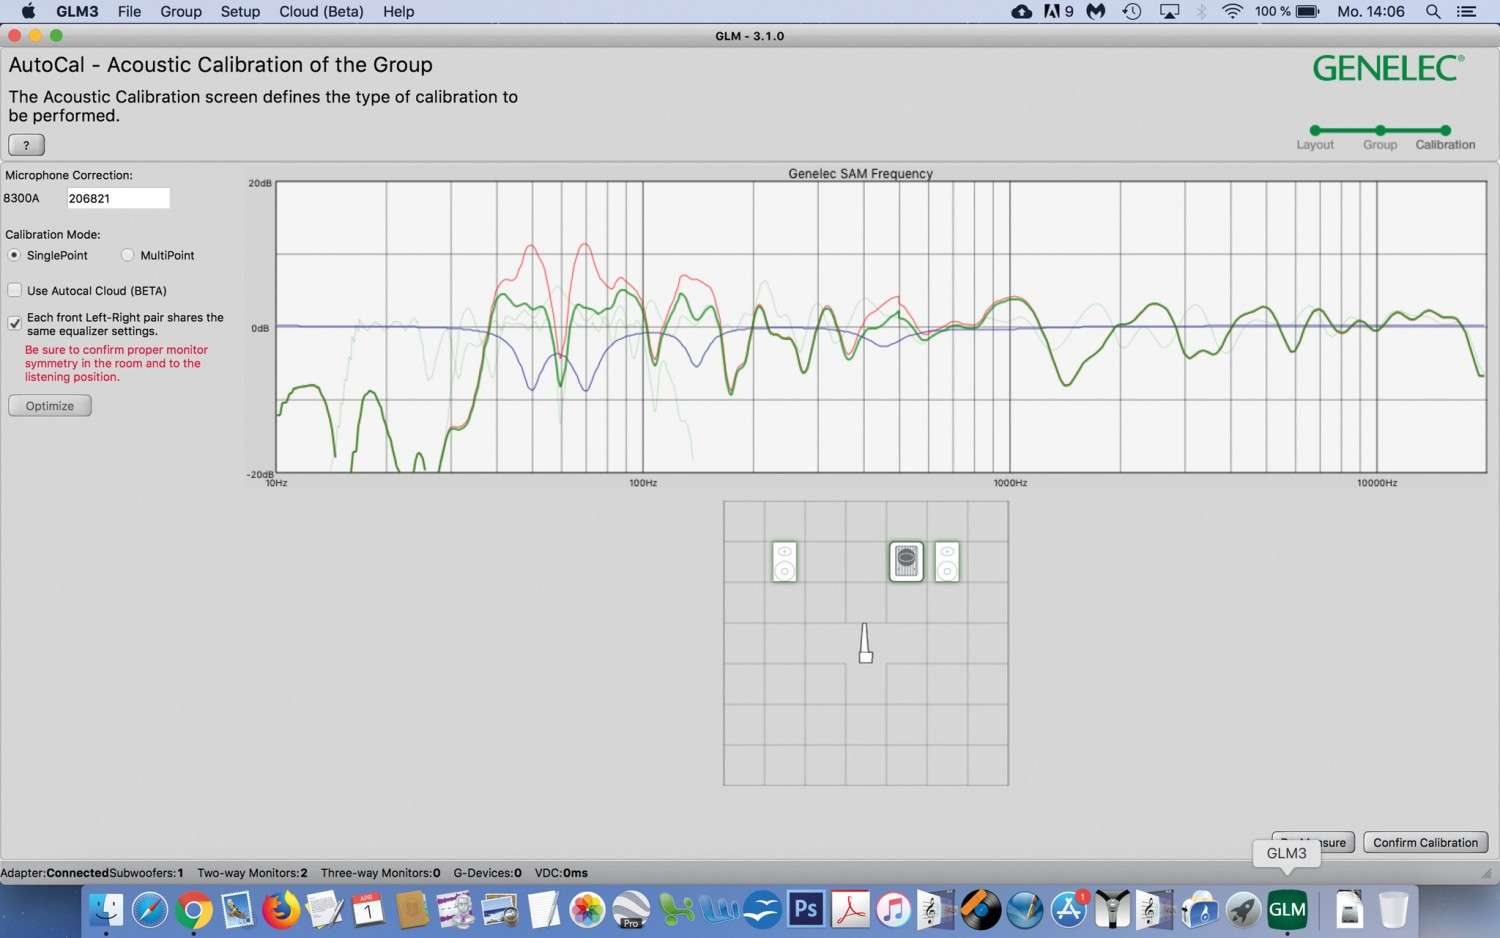Click the battery status in menu bar
1500x938 pixels.
pos(1288,12)
